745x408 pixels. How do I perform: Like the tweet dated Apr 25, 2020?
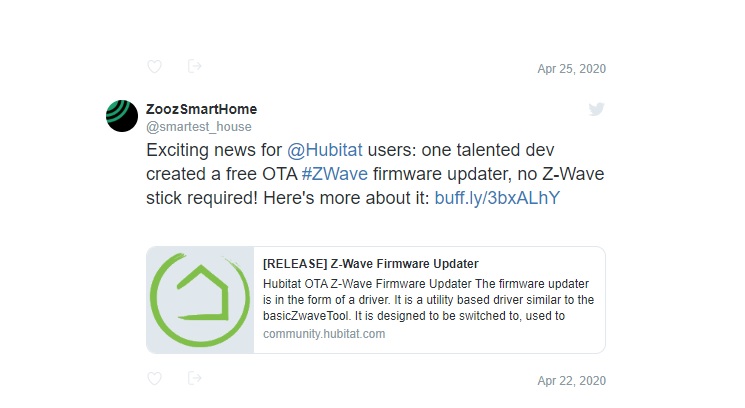155,67
